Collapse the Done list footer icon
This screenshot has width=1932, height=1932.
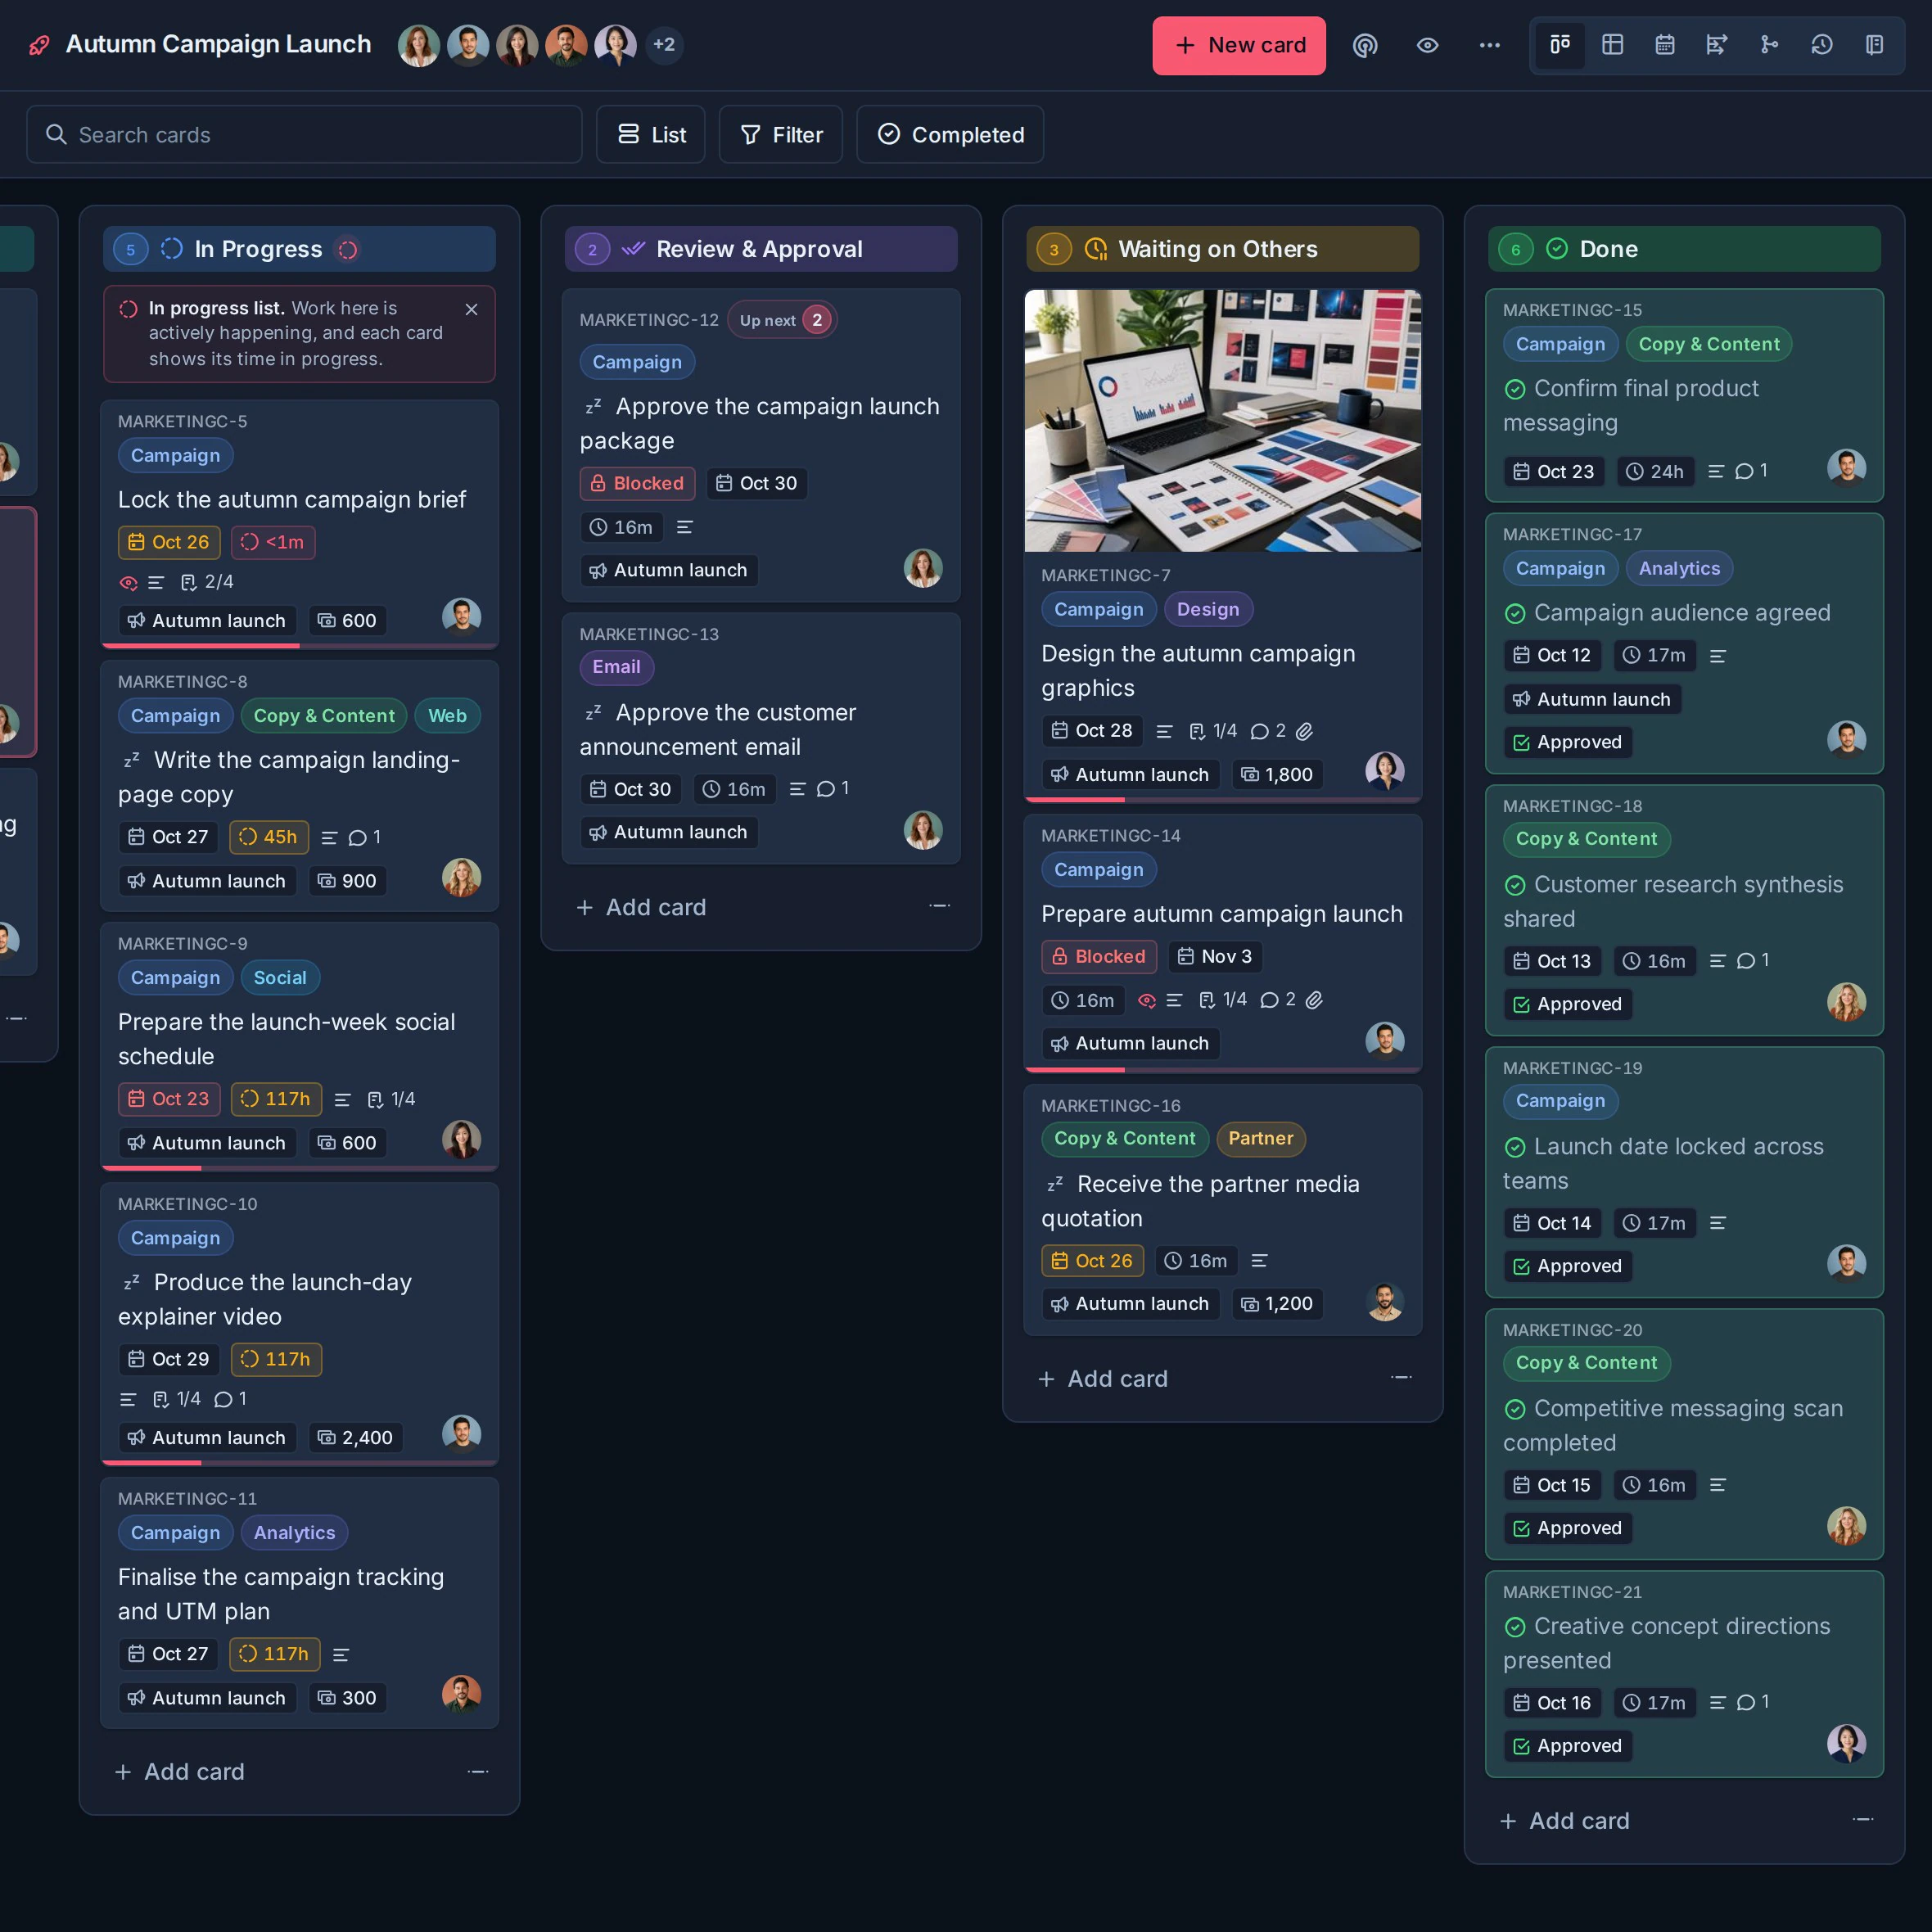pyautogui.click(x=1863, y=1820)
